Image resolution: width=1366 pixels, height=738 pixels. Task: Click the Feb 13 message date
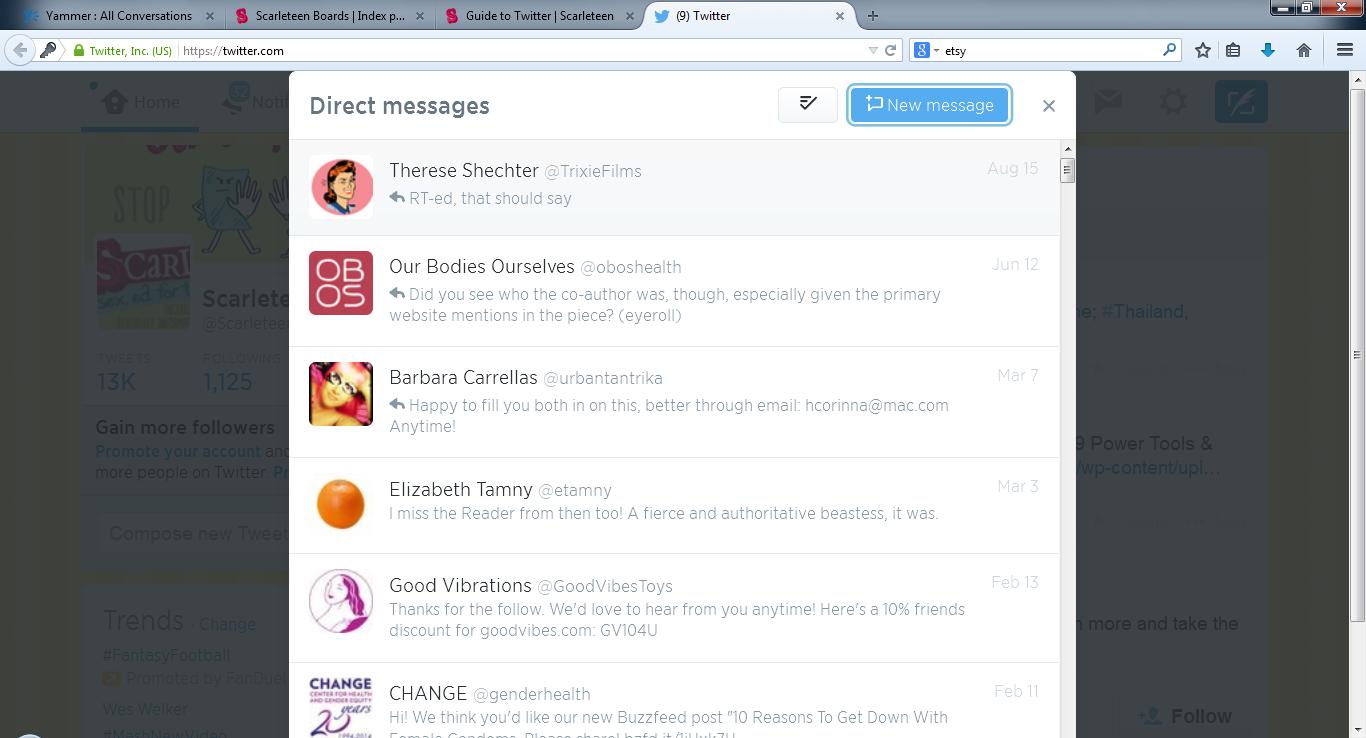pyautogui.click(x=1015, y=582)
